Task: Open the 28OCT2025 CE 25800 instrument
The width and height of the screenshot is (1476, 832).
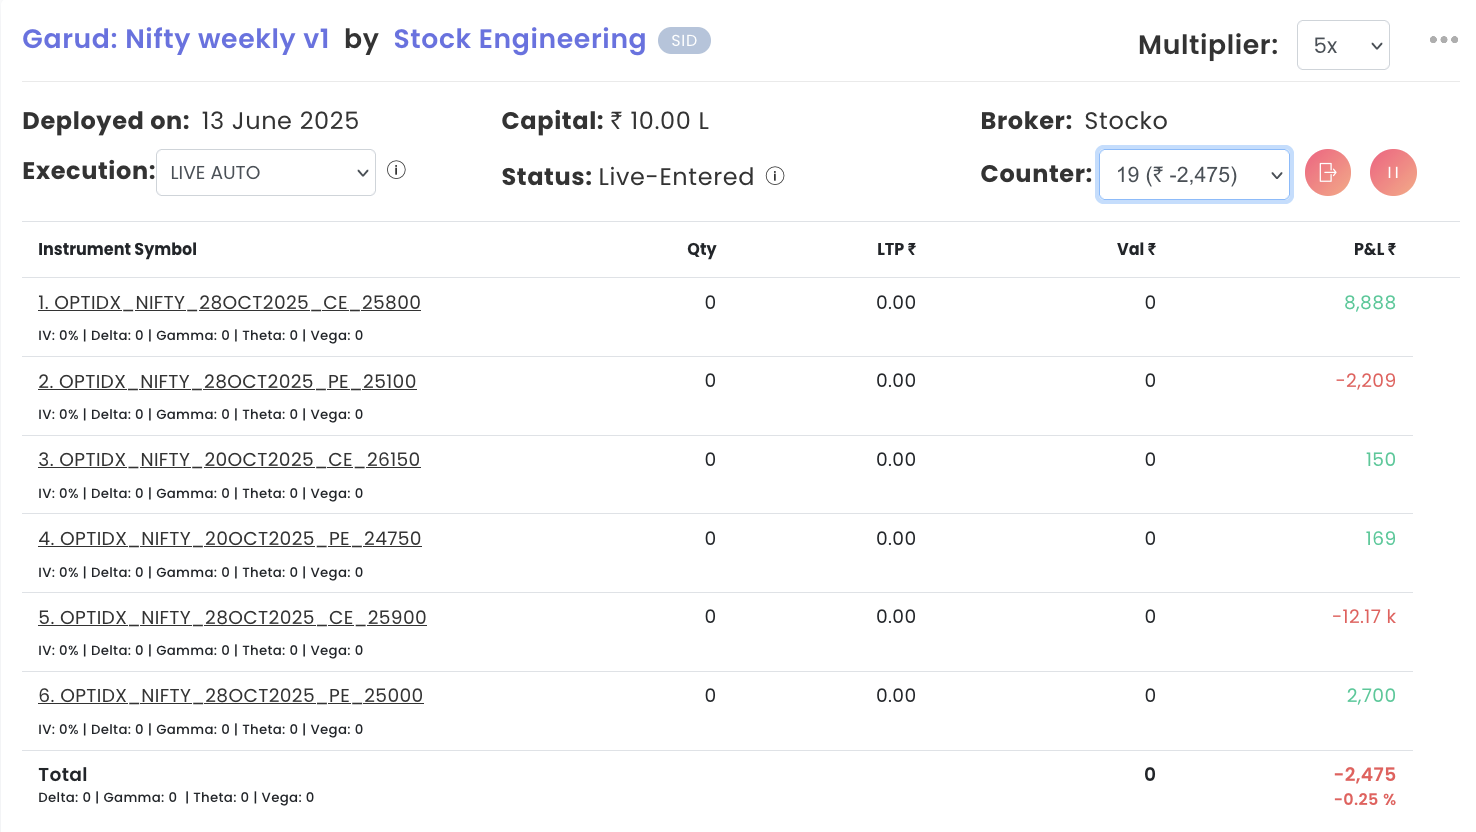Action: point(229,302)
